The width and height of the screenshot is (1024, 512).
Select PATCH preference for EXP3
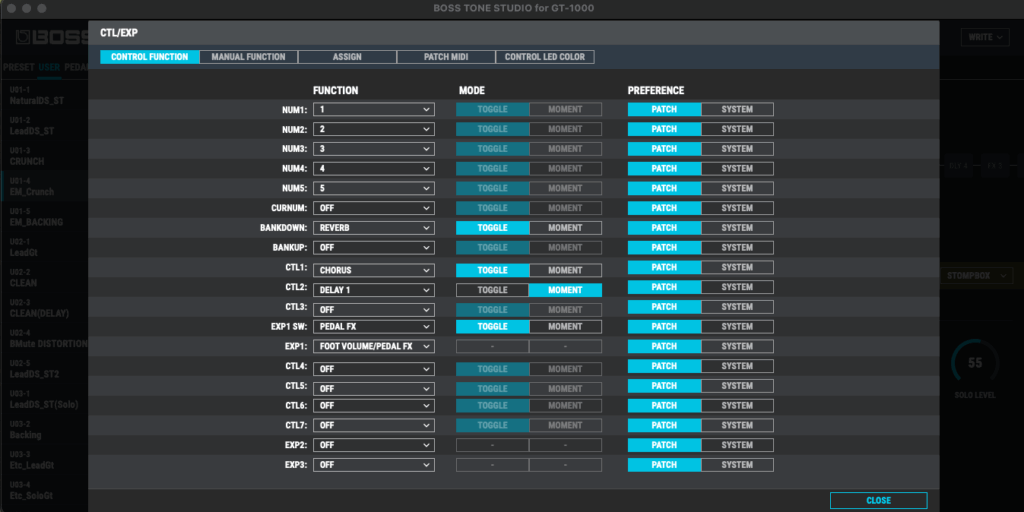point(665,464)
